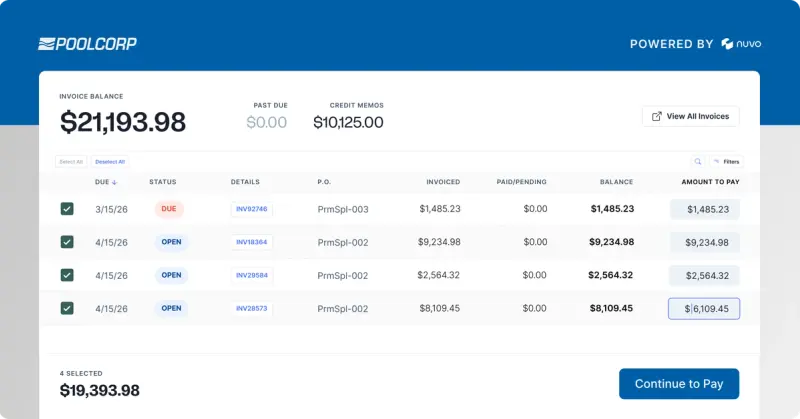Click the amount to pay field showing $1,485.23
Screen dimensions: 800x419
click(705, 209)
